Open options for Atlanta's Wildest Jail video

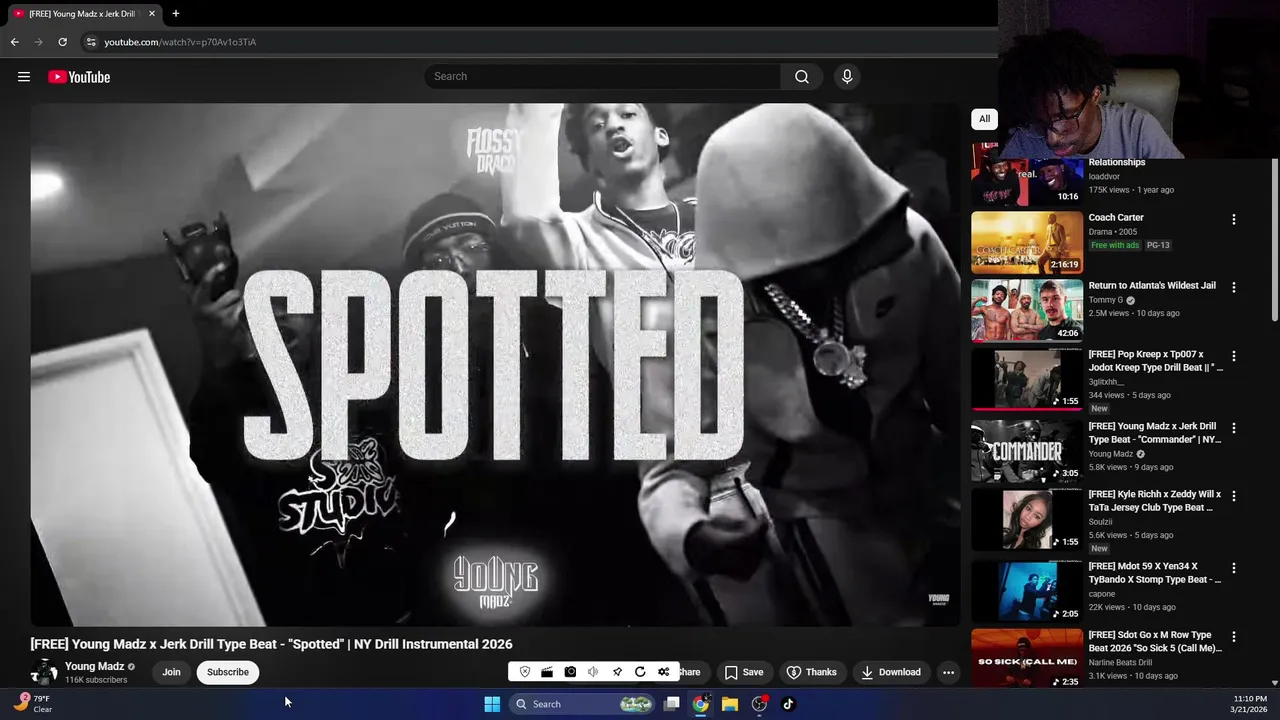pos(1233,287)
